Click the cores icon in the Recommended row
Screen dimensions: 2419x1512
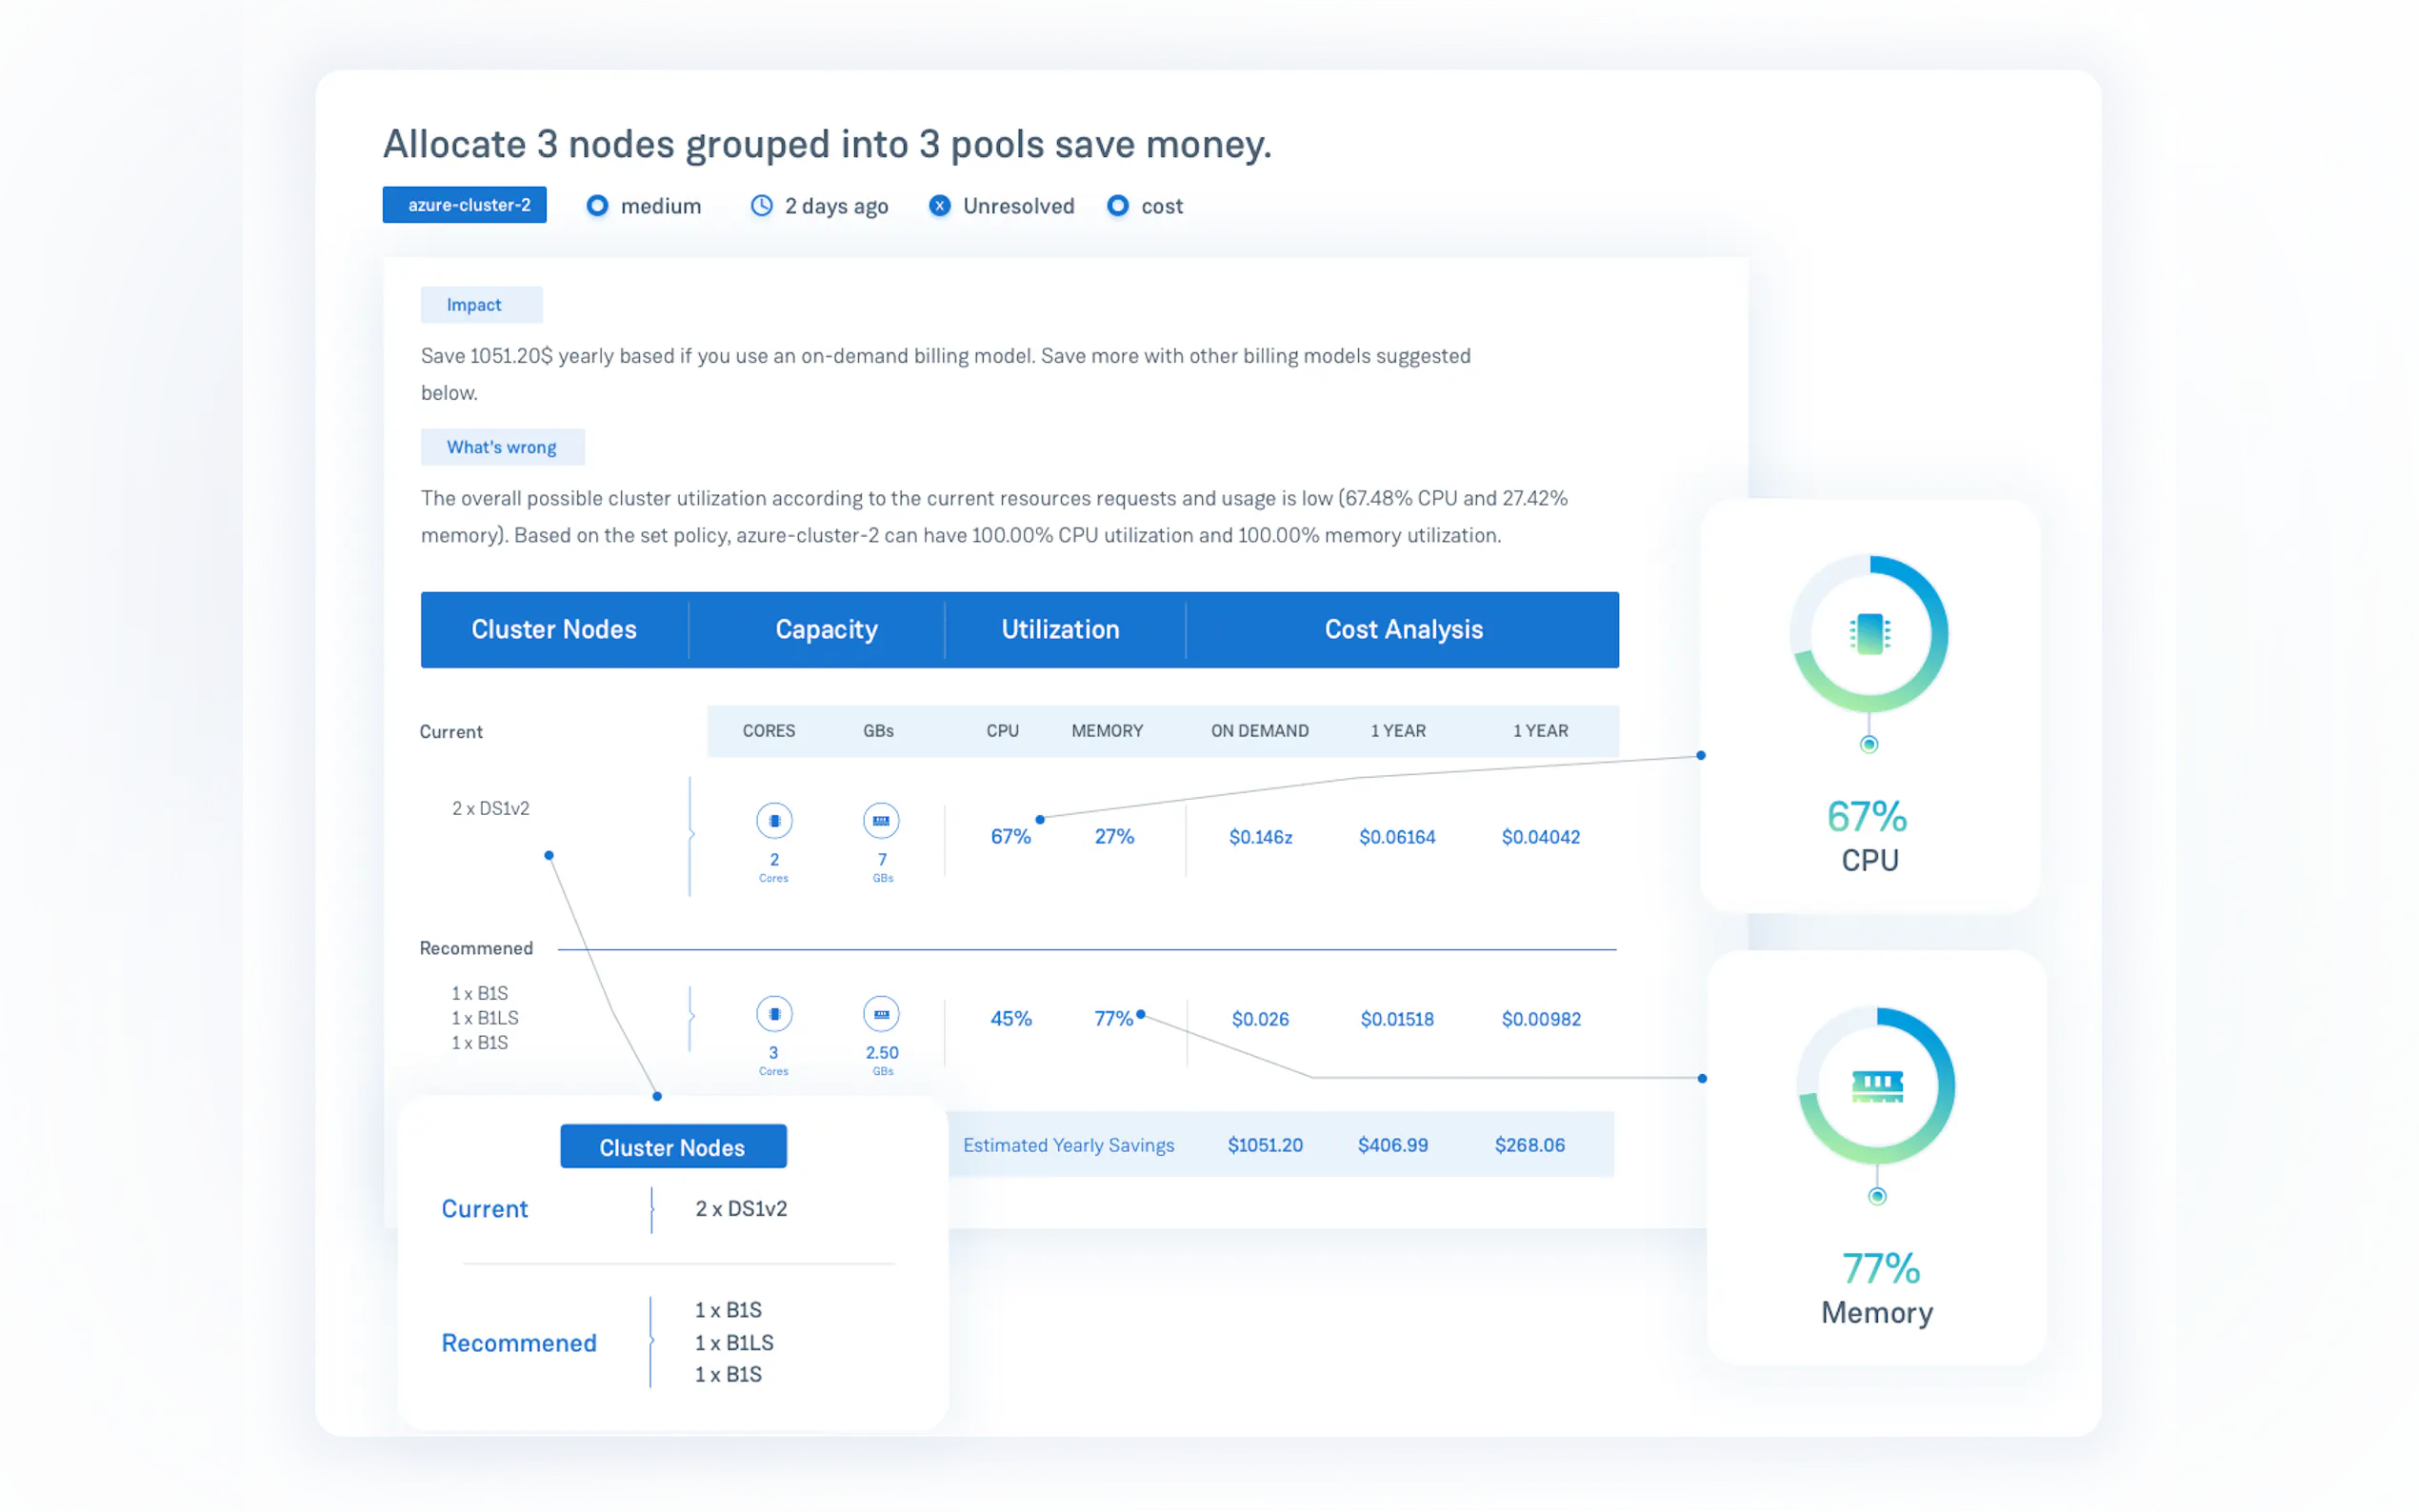pos(774,1014)
